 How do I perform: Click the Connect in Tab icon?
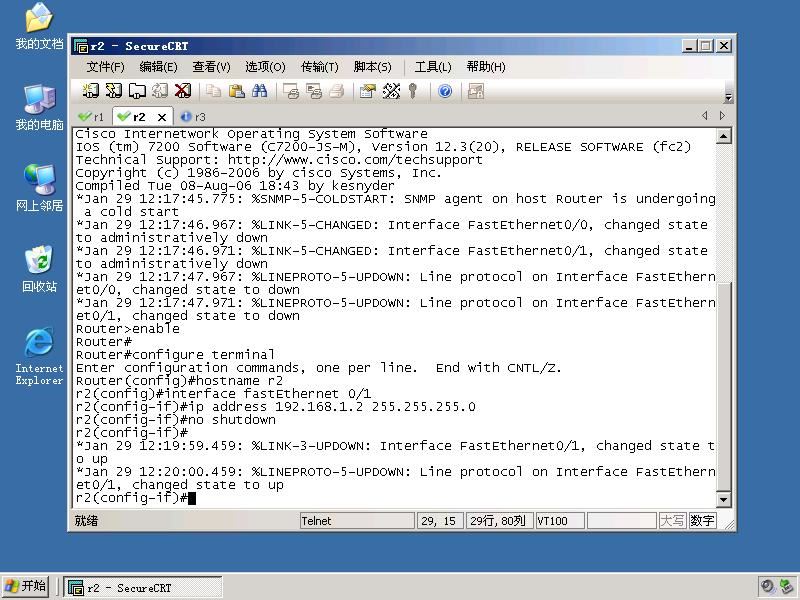pos(137,91)
